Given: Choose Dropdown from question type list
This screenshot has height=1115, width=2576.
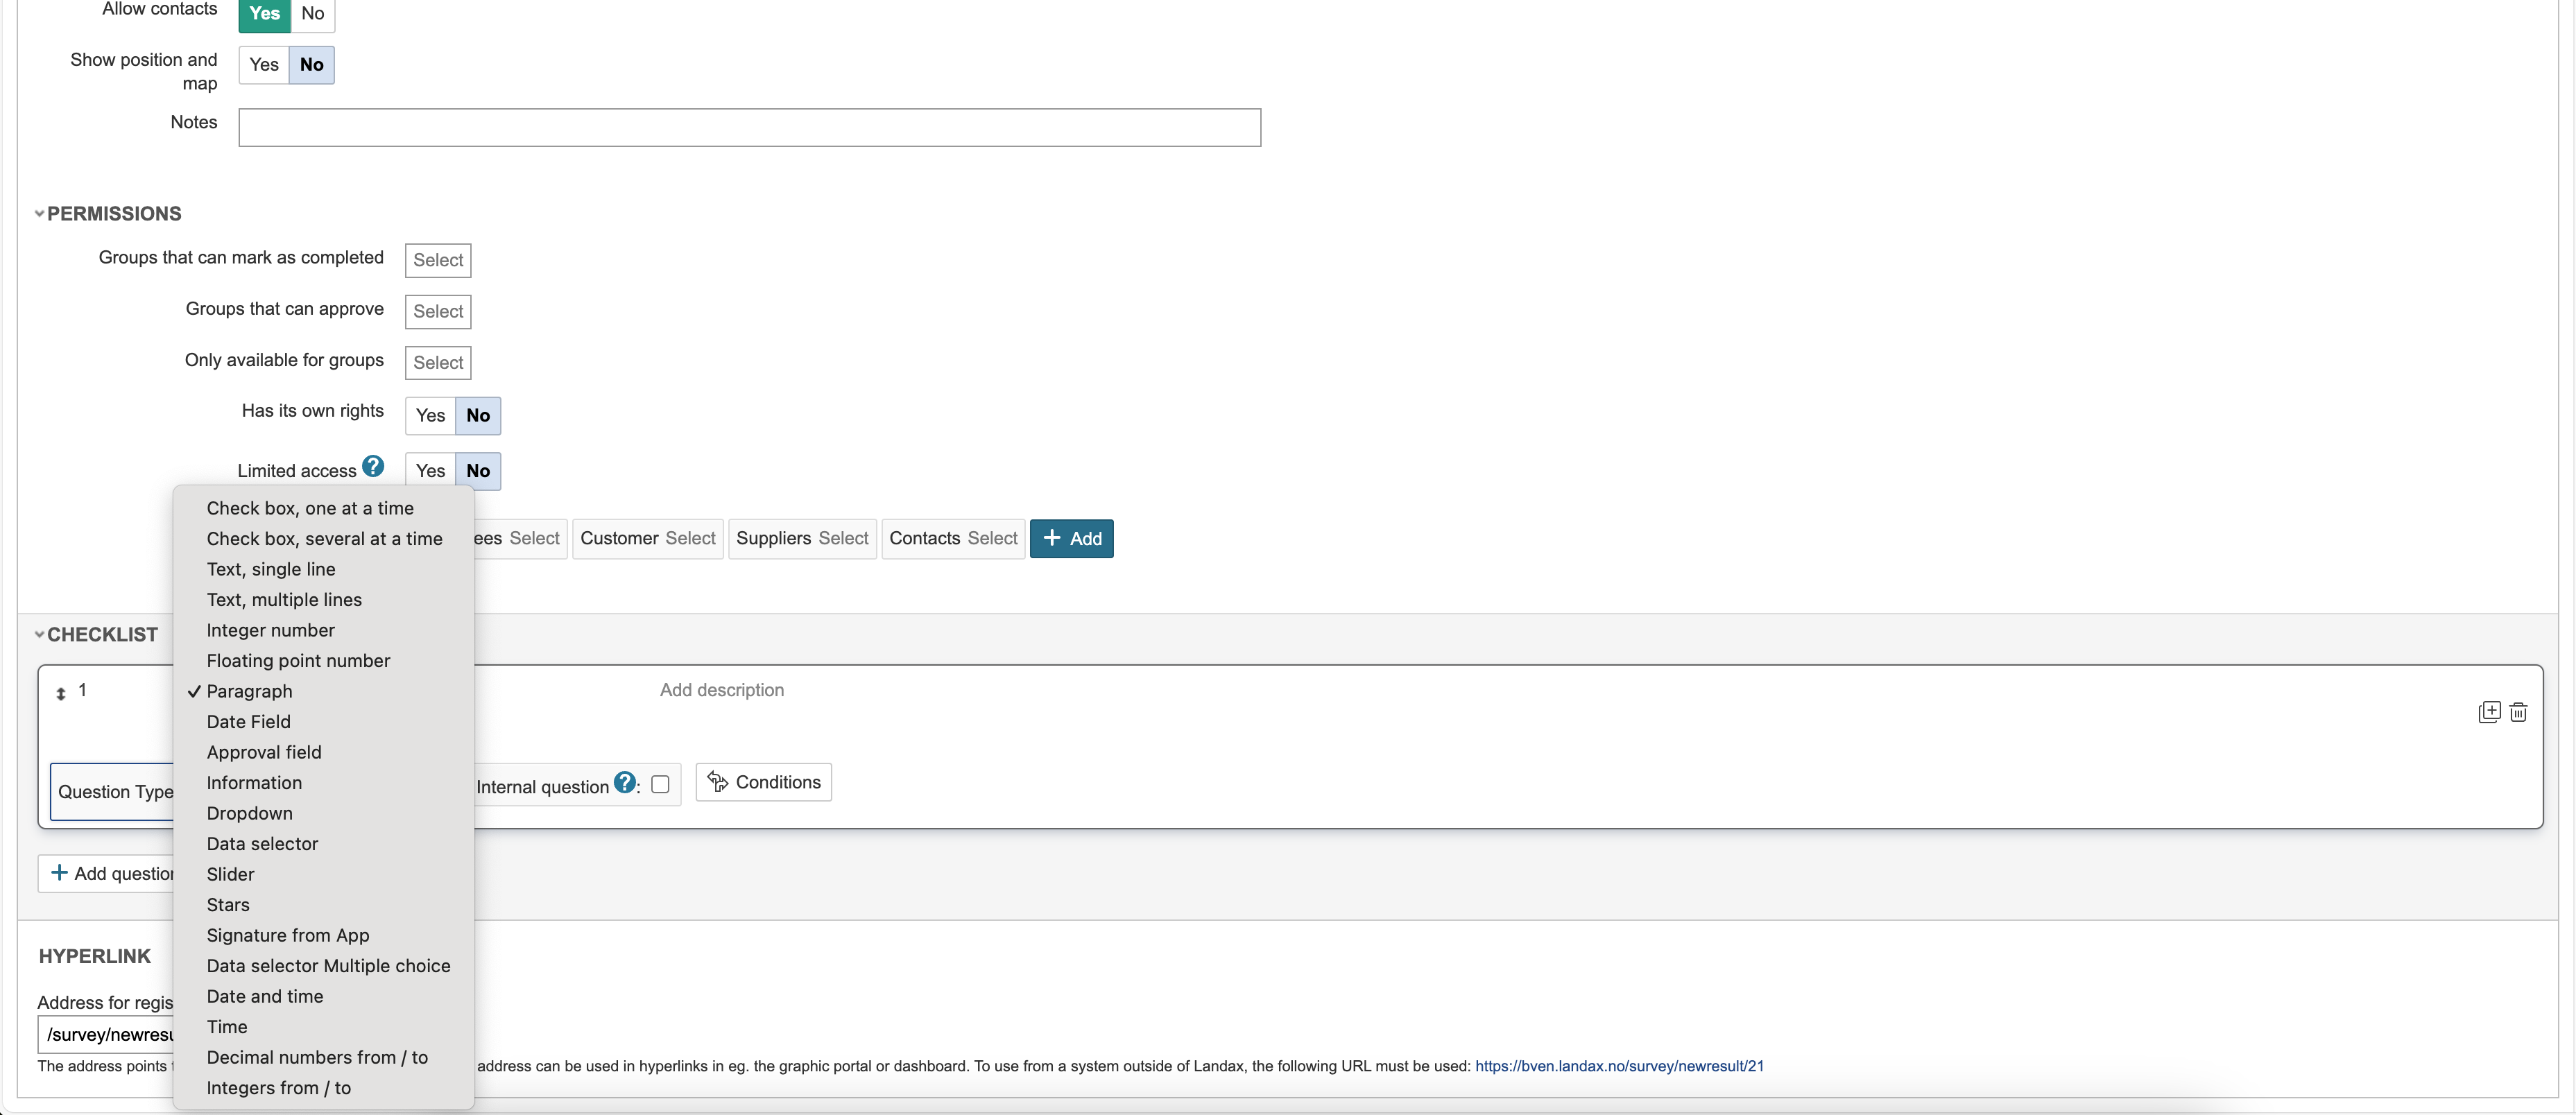Looking at the screenshot, I should point(249,813).
